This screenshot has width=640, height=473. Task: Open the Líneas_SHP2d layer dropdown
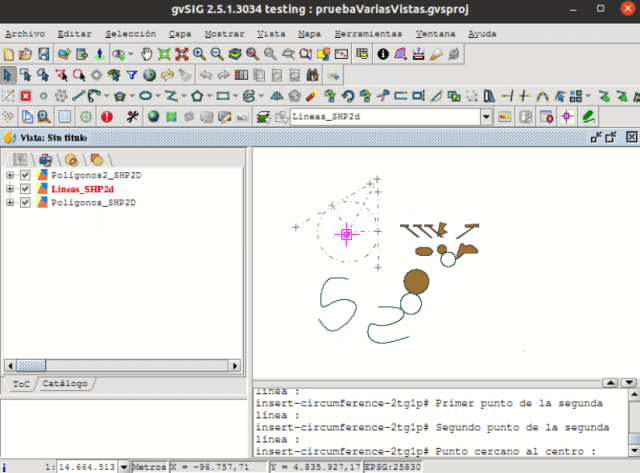pos(486,117)
